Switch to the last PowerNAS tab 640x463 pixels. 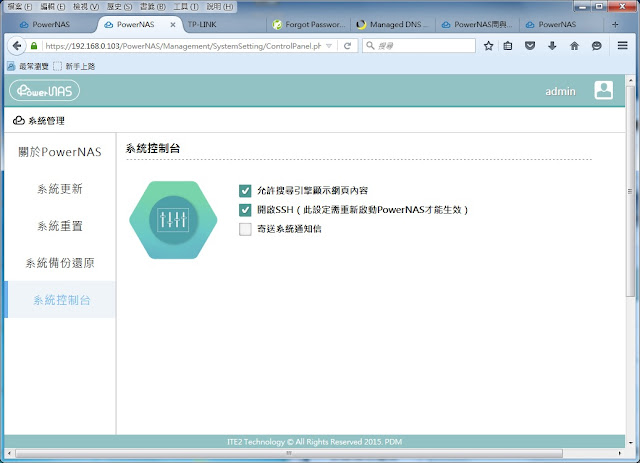[x=562, y=24]
